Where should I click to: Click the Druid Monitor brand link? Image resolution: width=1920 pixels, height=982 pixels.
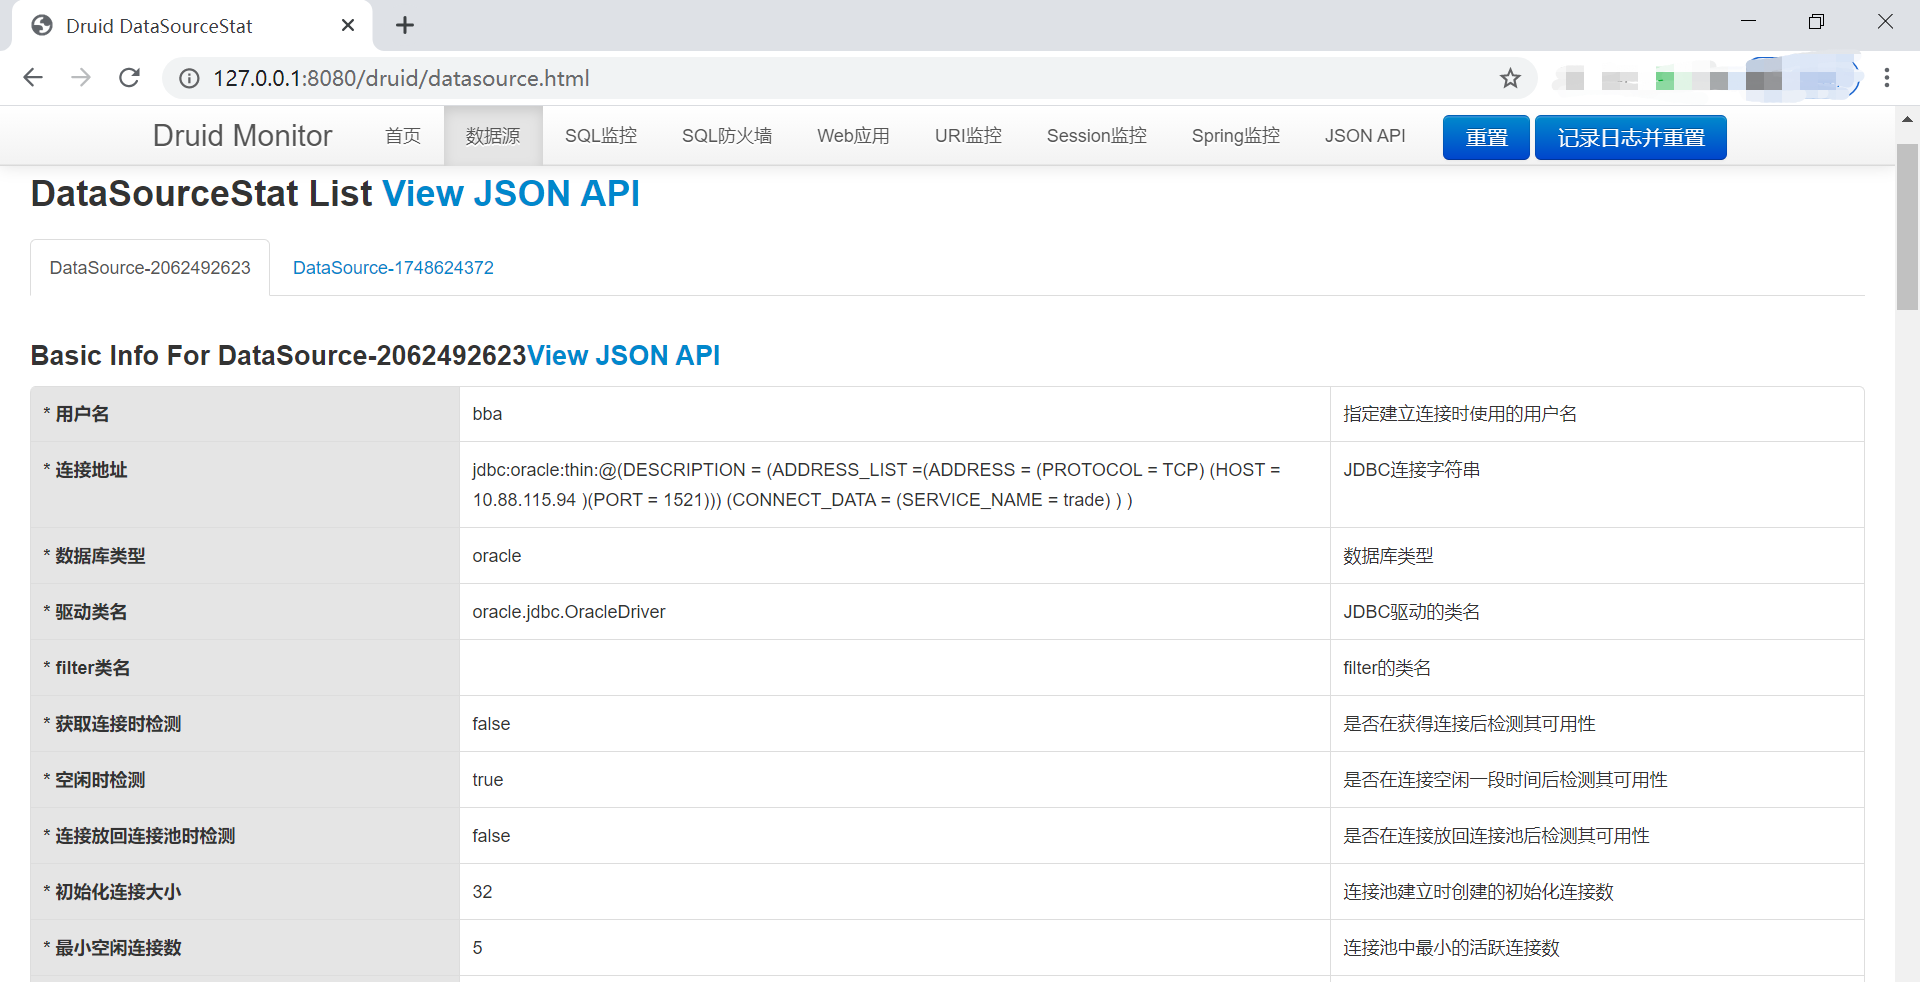coord(242,136)
